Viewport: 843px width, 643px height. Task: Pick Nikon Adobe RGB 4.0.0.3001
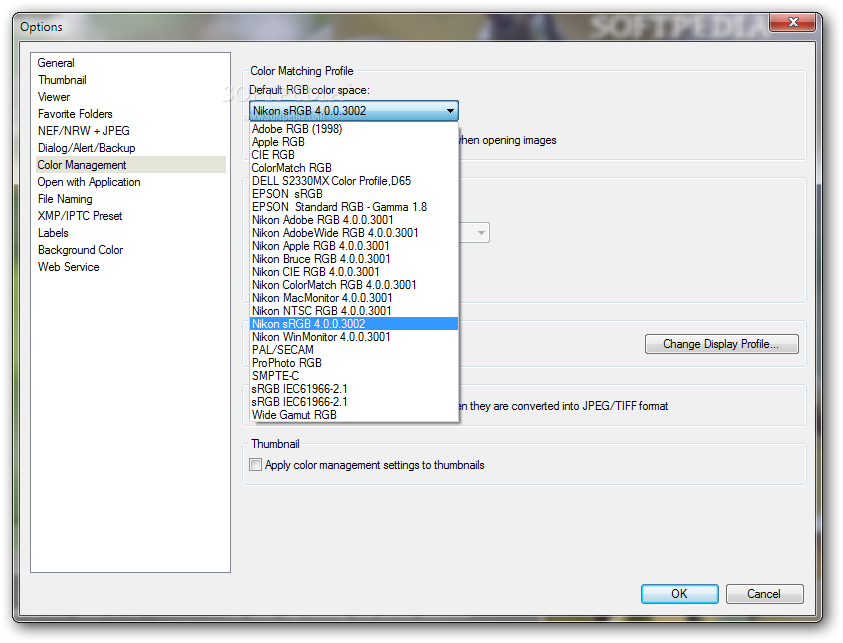tap(354, 220)
